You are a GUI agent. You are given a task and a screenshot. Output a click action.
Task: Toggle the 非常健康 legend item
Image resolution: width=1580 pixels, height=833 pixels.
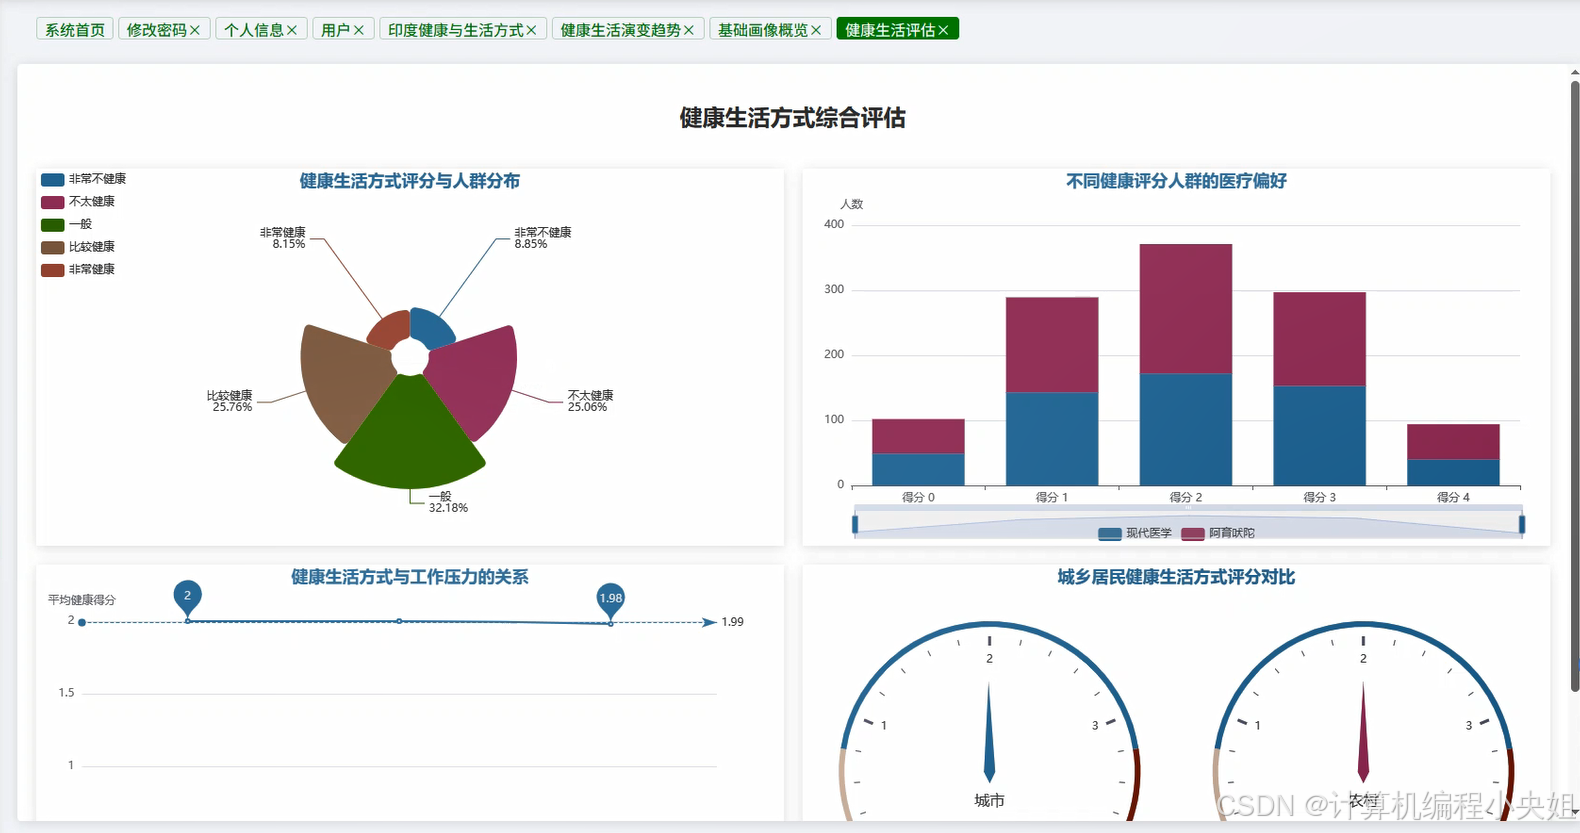(78, 270)
